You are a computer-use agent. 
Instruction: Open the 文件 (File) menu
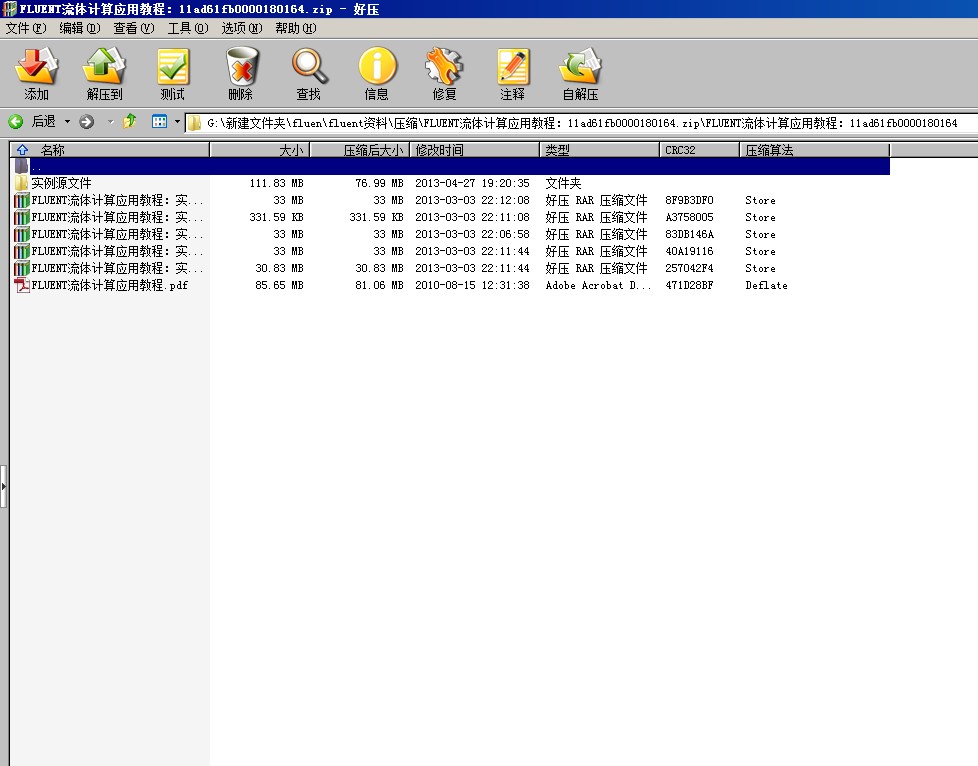[x=26, y=28]
